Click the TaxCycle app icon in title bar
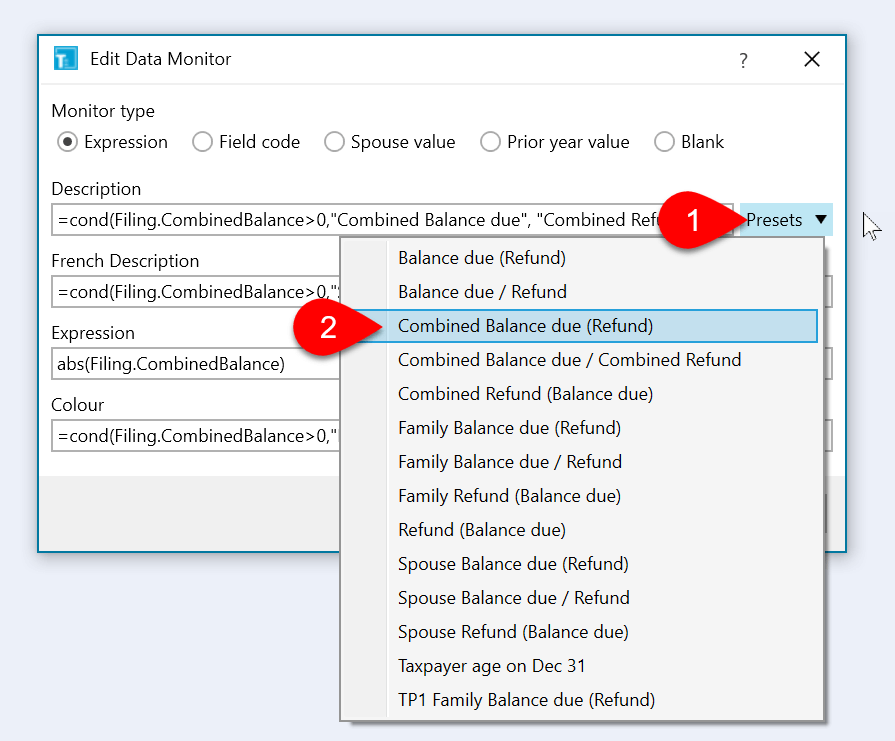The height and width of the screenshot is (741, 895). coord(66,58)
